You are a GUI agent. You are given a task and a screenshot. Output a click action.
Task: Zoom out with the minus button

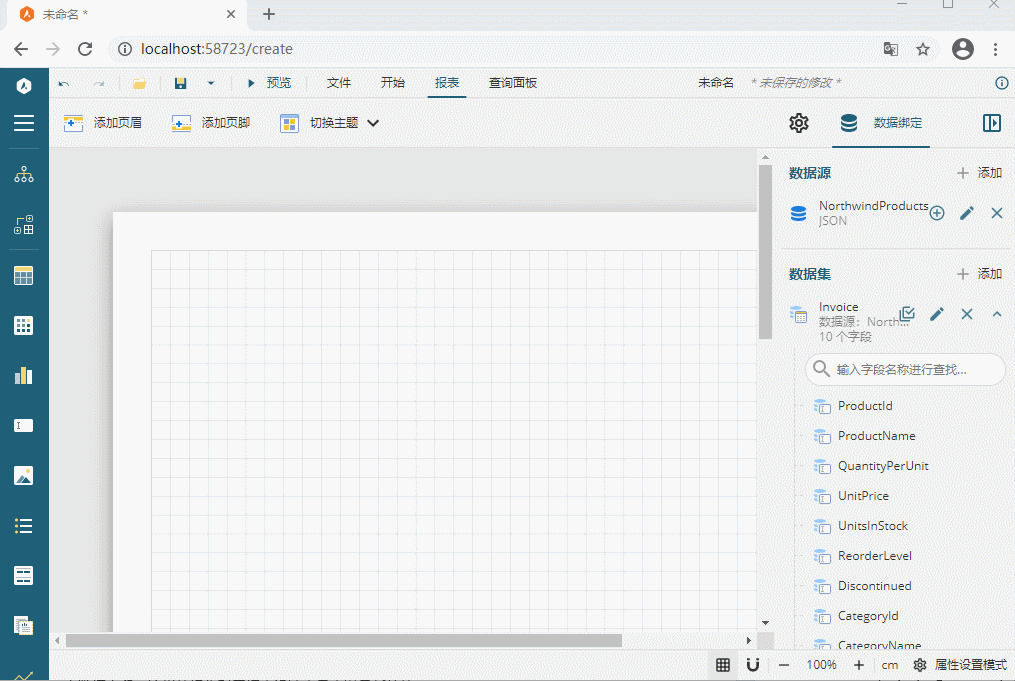pyautogui.click(x=783, y=665)
